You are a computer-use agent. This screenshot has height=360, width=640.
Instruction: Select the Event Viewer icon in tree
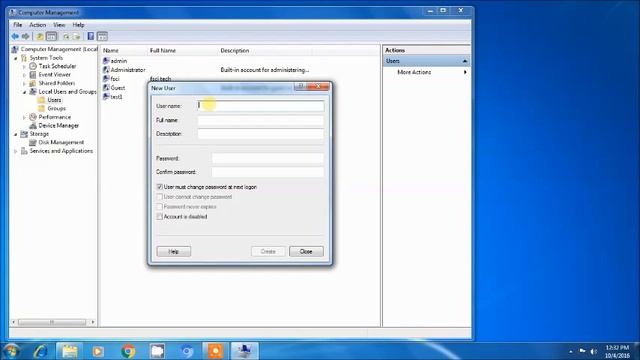click(33, 75)
